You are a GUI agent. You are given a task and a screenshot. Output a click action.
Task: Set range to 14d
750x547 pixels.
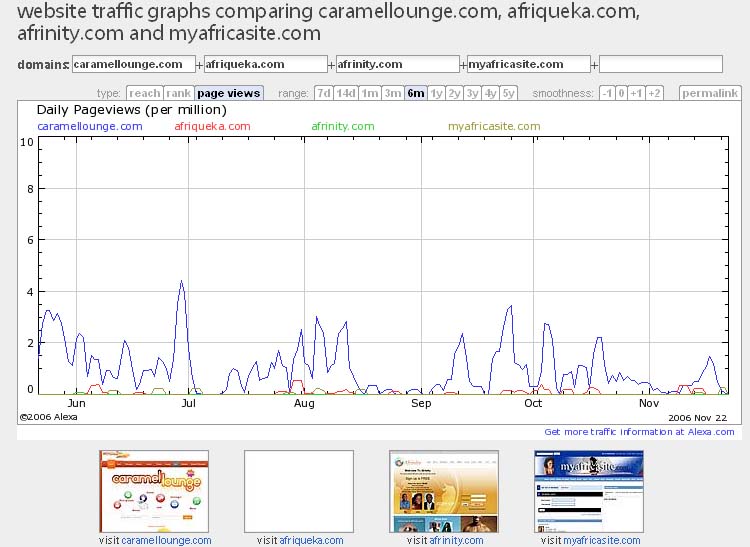pyautogui.click(x=346, y=93)
